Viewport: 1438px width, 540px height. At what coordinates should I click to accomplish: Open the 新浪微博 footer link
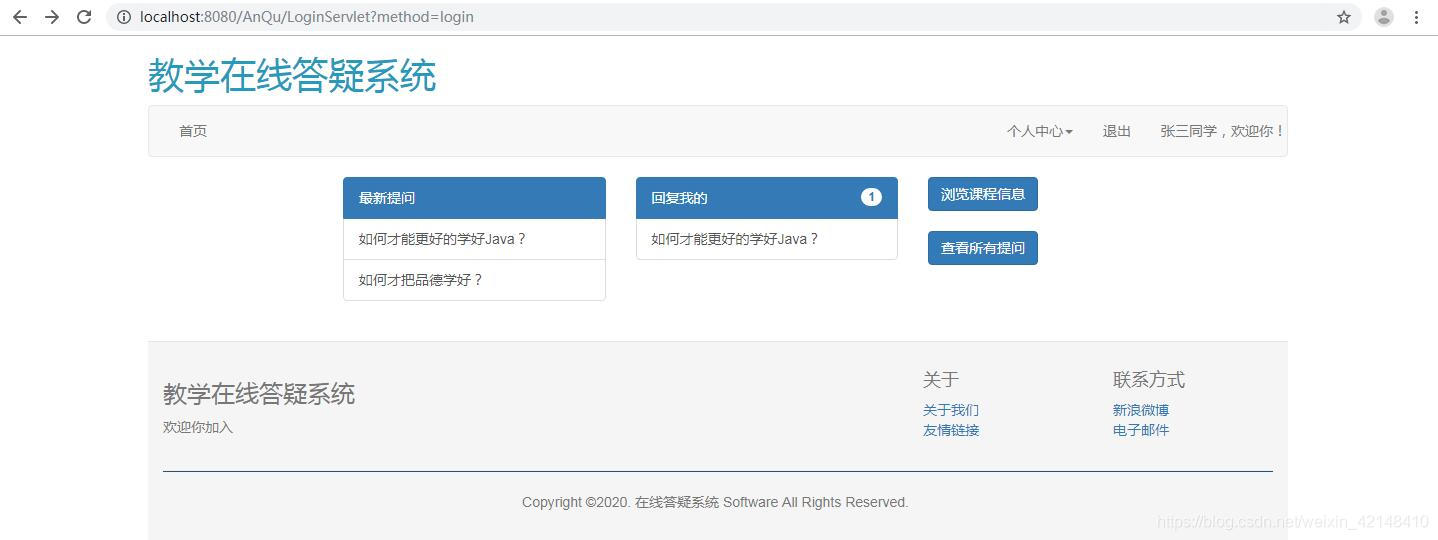tap(1141, 410)
